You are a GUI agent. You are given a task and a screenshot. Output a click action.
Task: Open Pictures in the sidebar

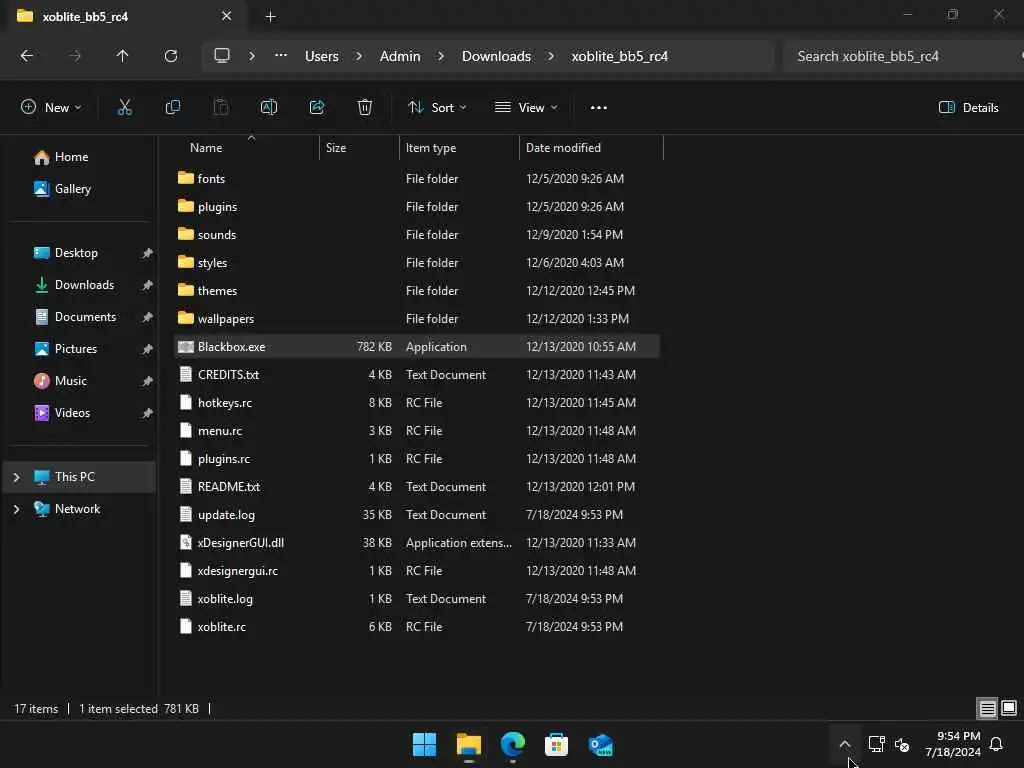76,349
